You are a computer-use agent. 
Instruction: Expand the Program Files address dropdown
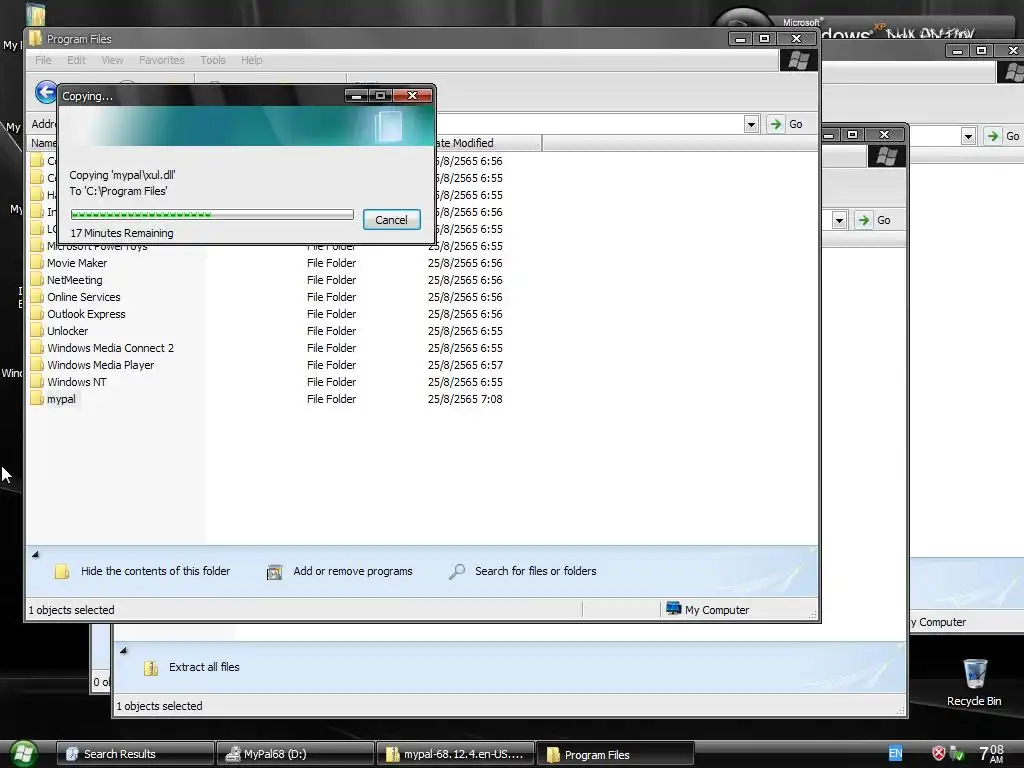point(751,124)
